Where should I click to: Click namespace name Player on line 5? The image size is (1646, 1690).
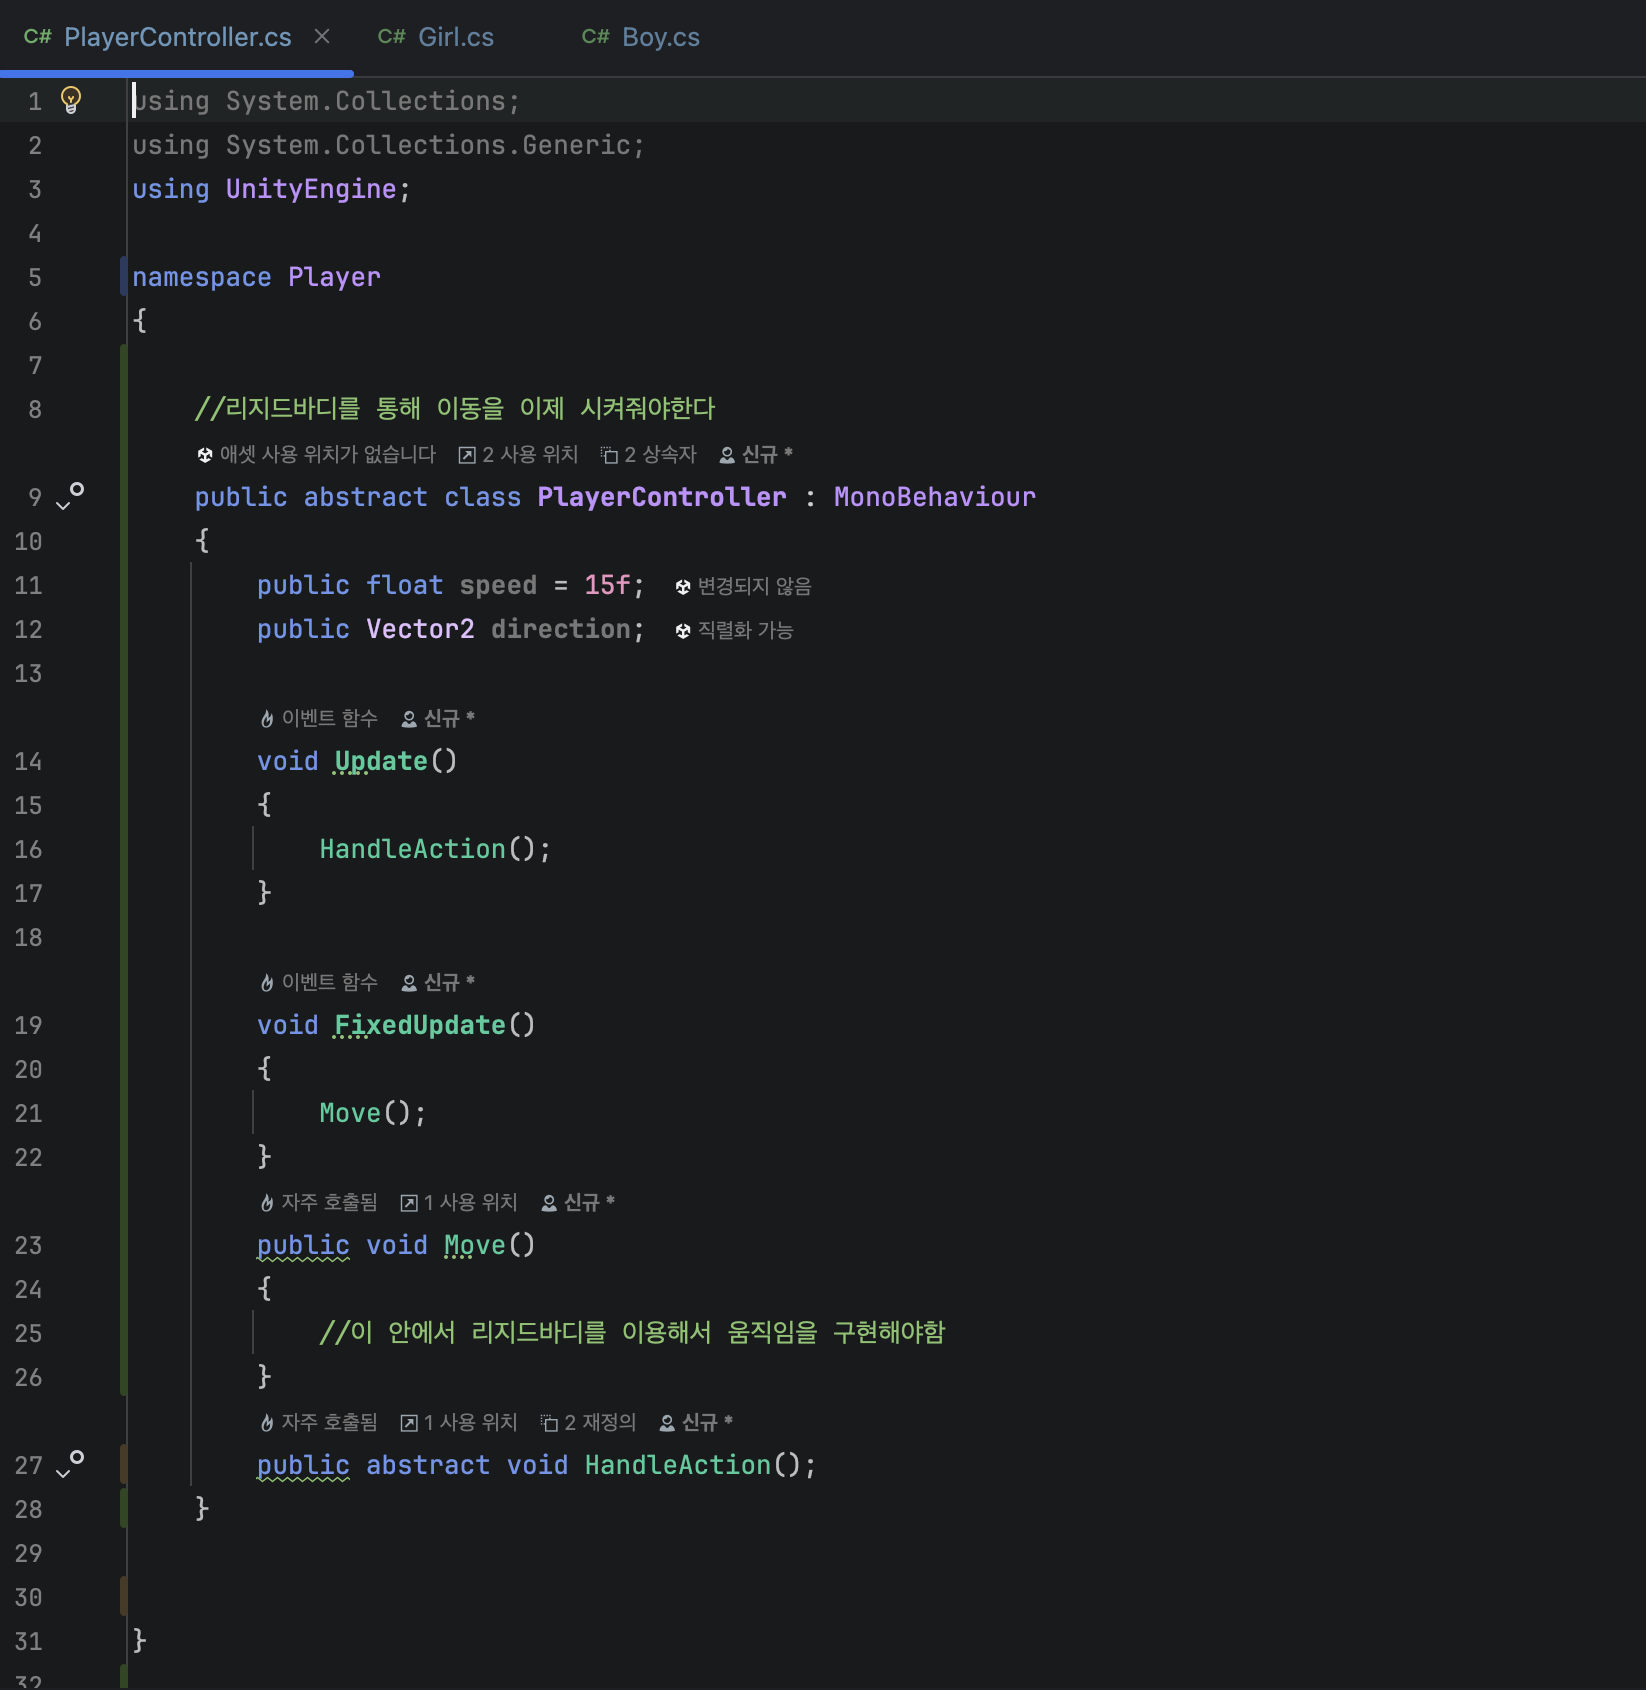(x=334, y=277)
